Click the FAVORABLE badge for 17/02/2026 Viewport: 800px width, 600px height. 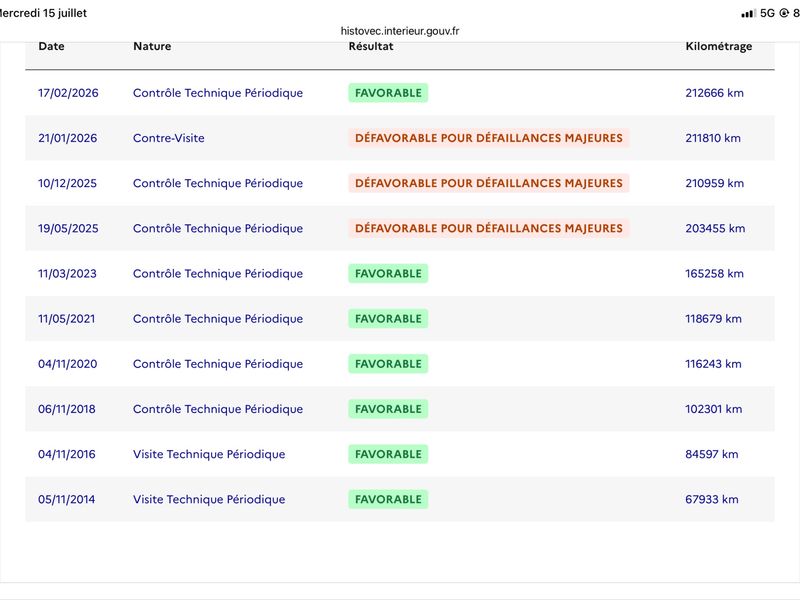pyautogui.click(x=388, y=93)
